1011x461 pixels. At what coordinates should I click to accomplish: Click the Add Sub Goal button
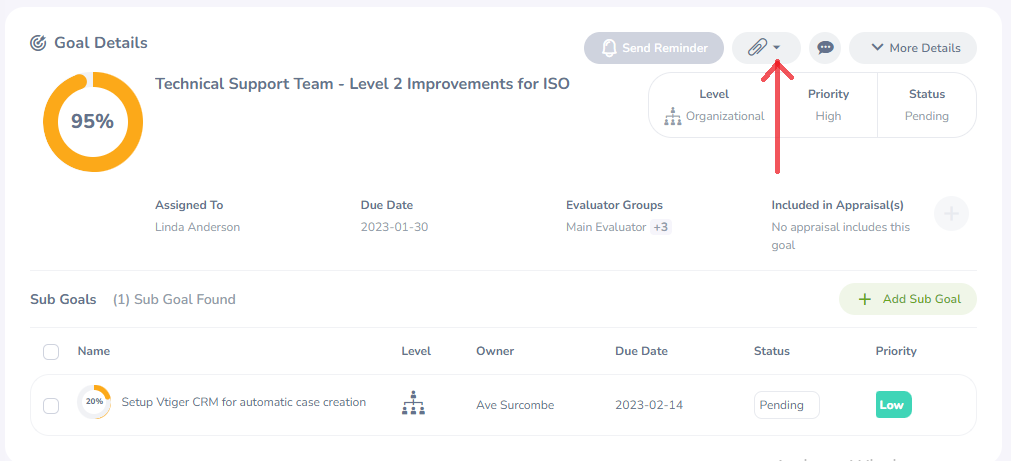click(907, 299)
